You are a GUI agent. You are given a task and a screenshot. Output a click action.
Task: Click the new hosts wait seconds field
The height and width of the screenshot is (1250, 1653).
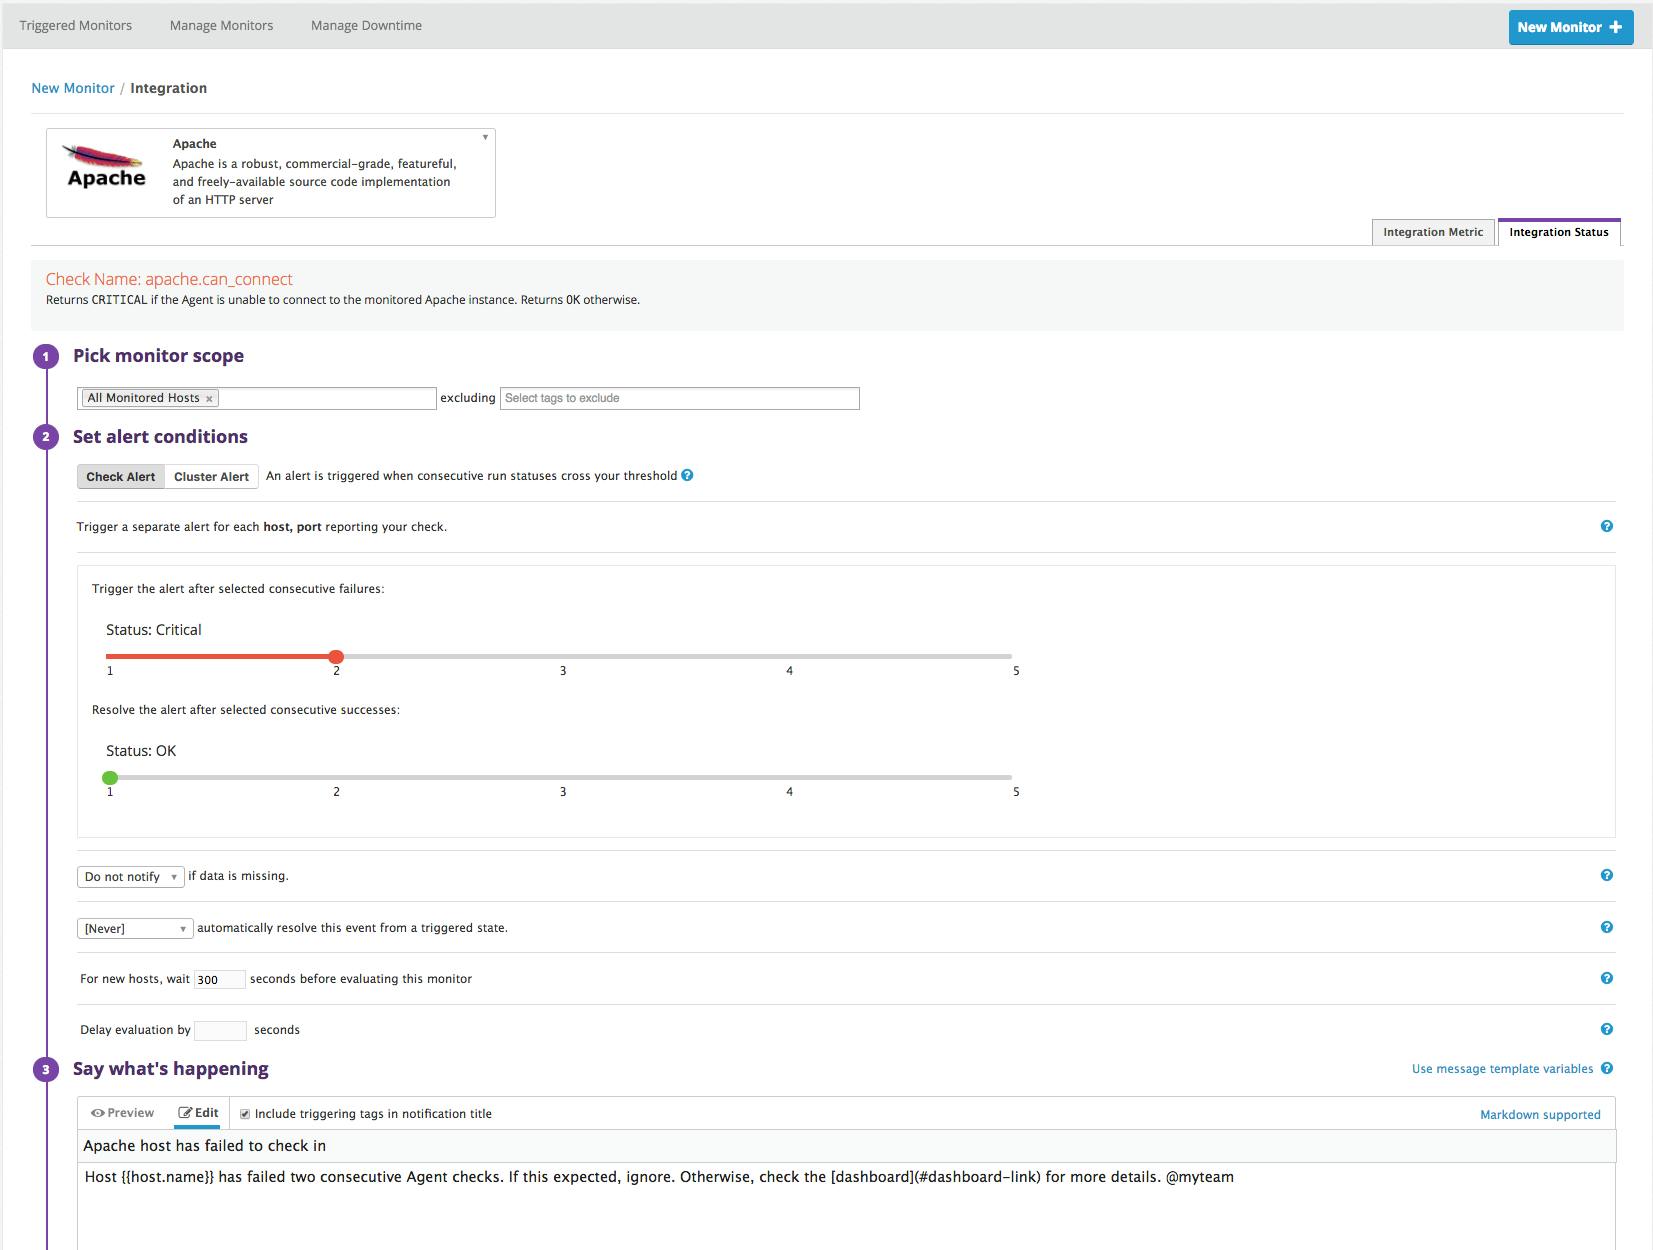tap(219, 980)
